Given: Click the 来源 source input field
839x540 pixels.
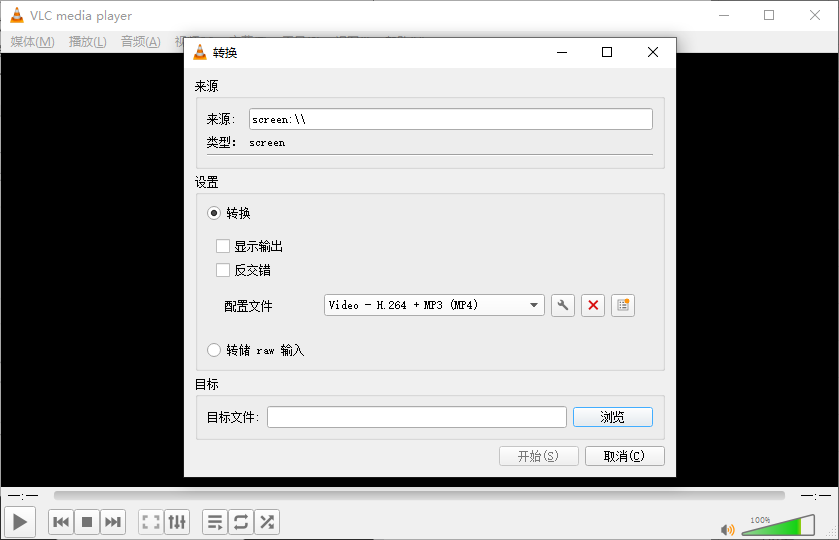Looking at the screenshot, I should click(x=451, y=119).
